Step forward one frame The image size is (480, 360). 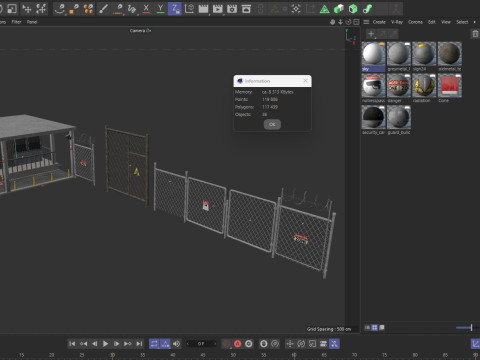(116, 344)
